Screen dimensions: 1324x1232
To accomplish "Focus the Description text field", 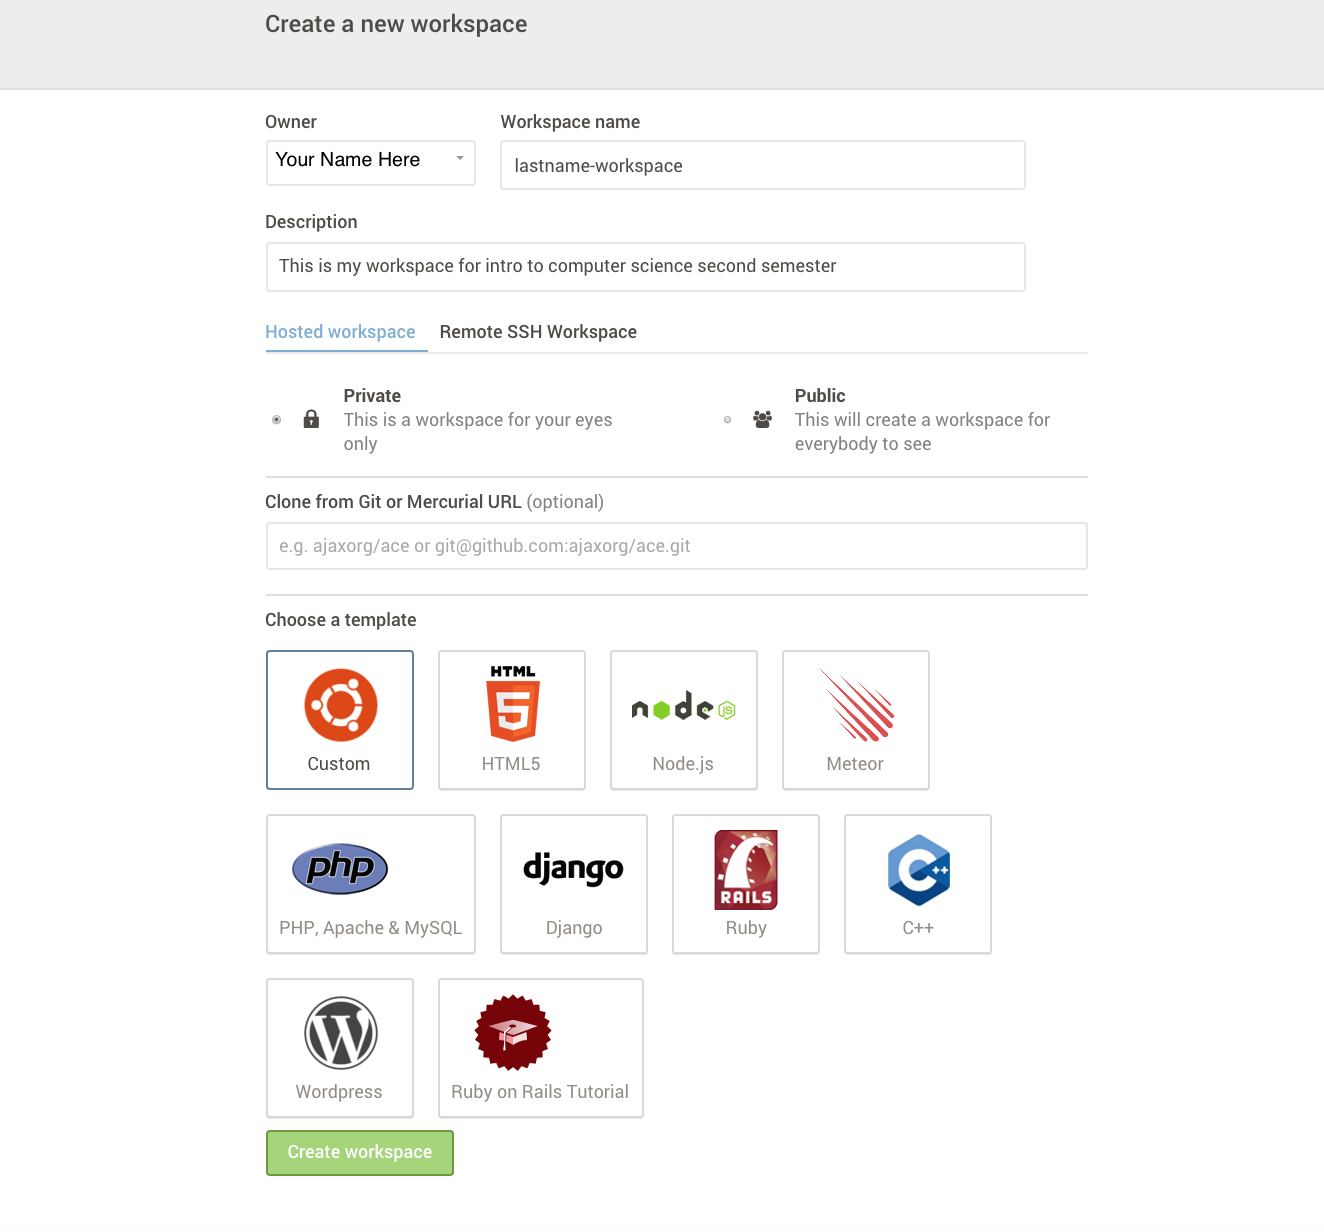I will [646, 267].
